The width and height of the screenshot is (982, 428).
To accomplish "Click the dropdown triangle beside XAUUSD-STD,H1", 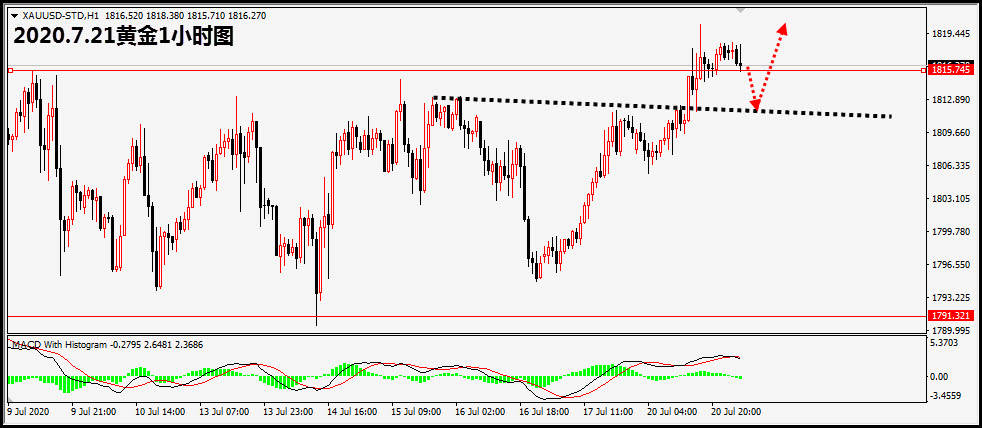I will tap(13, 17).
